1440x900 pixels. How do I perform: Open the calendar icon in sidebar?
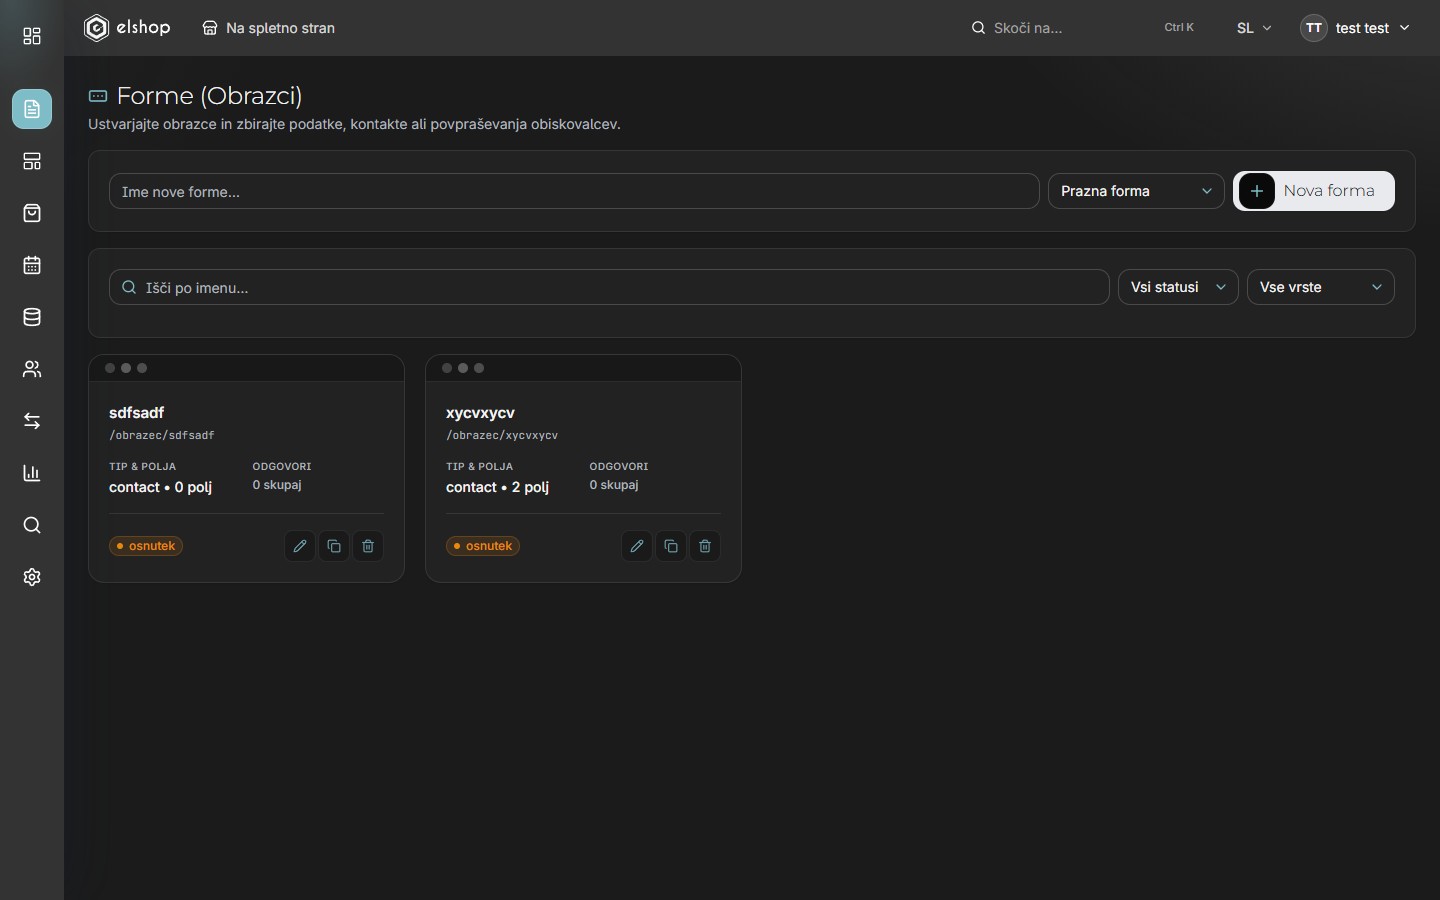coord(32,265)
